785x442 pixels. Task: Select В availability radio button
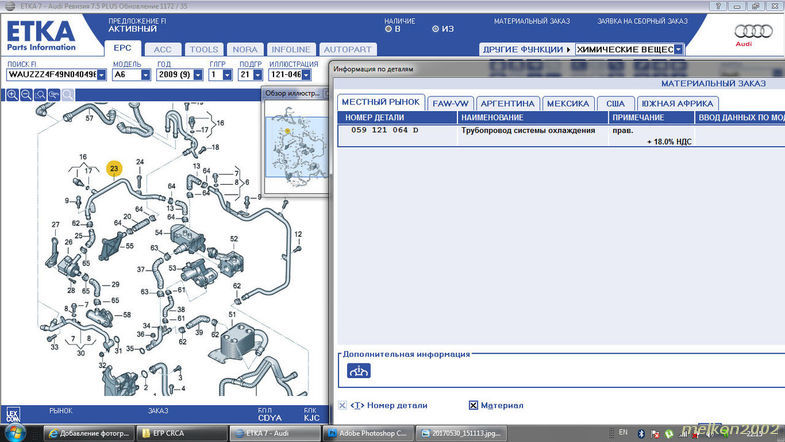[388, 29]
